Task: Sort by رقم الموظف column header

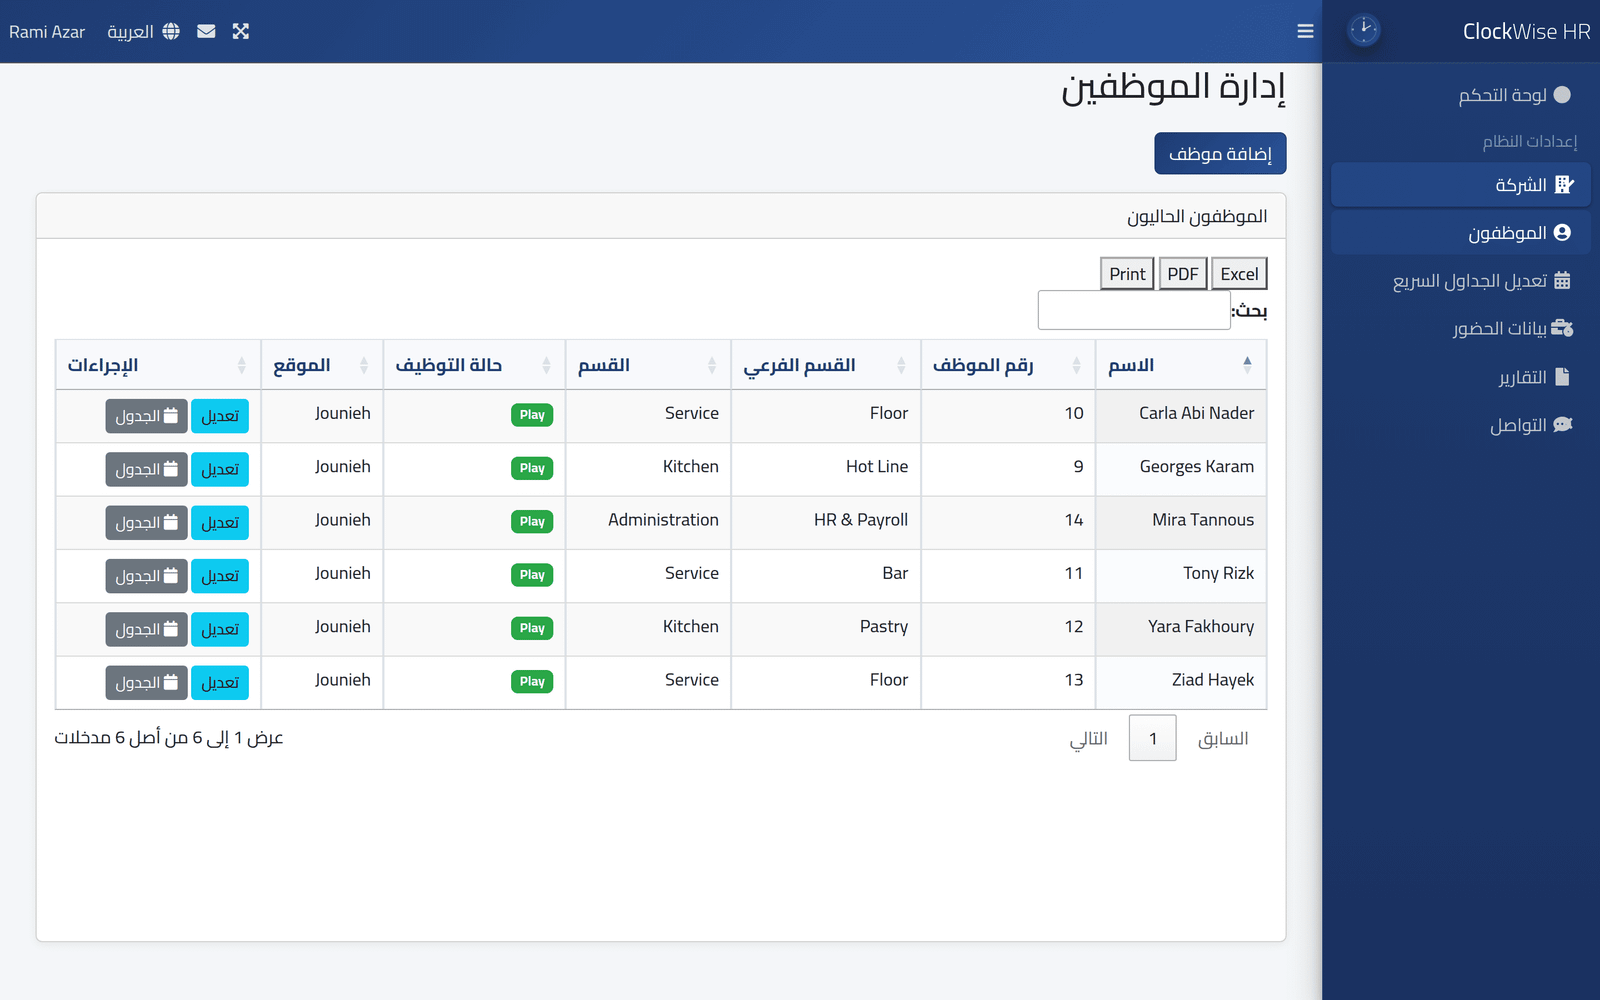Action: (1008, 365)
